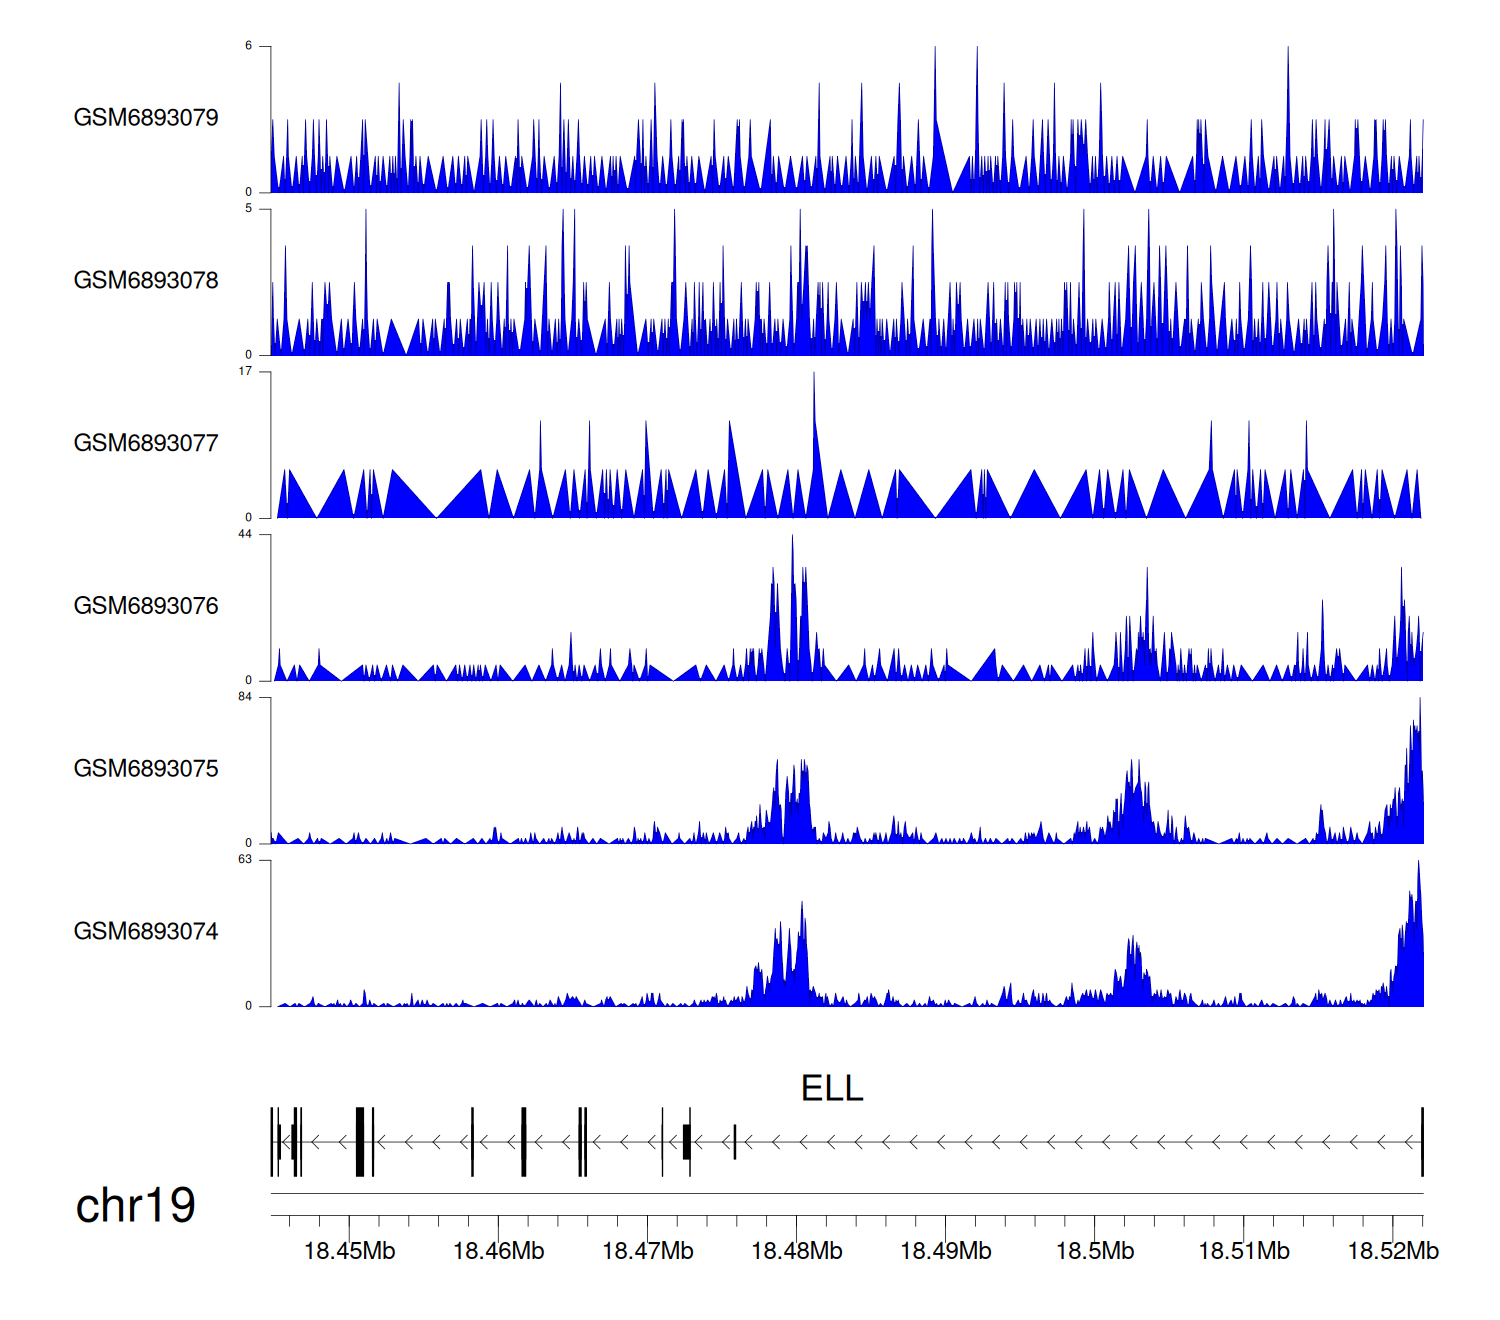This screenshot has height=1320, width=1500.
Task: Click the rightmost ELL exon bar
Action: (x=1422, y=1142)
